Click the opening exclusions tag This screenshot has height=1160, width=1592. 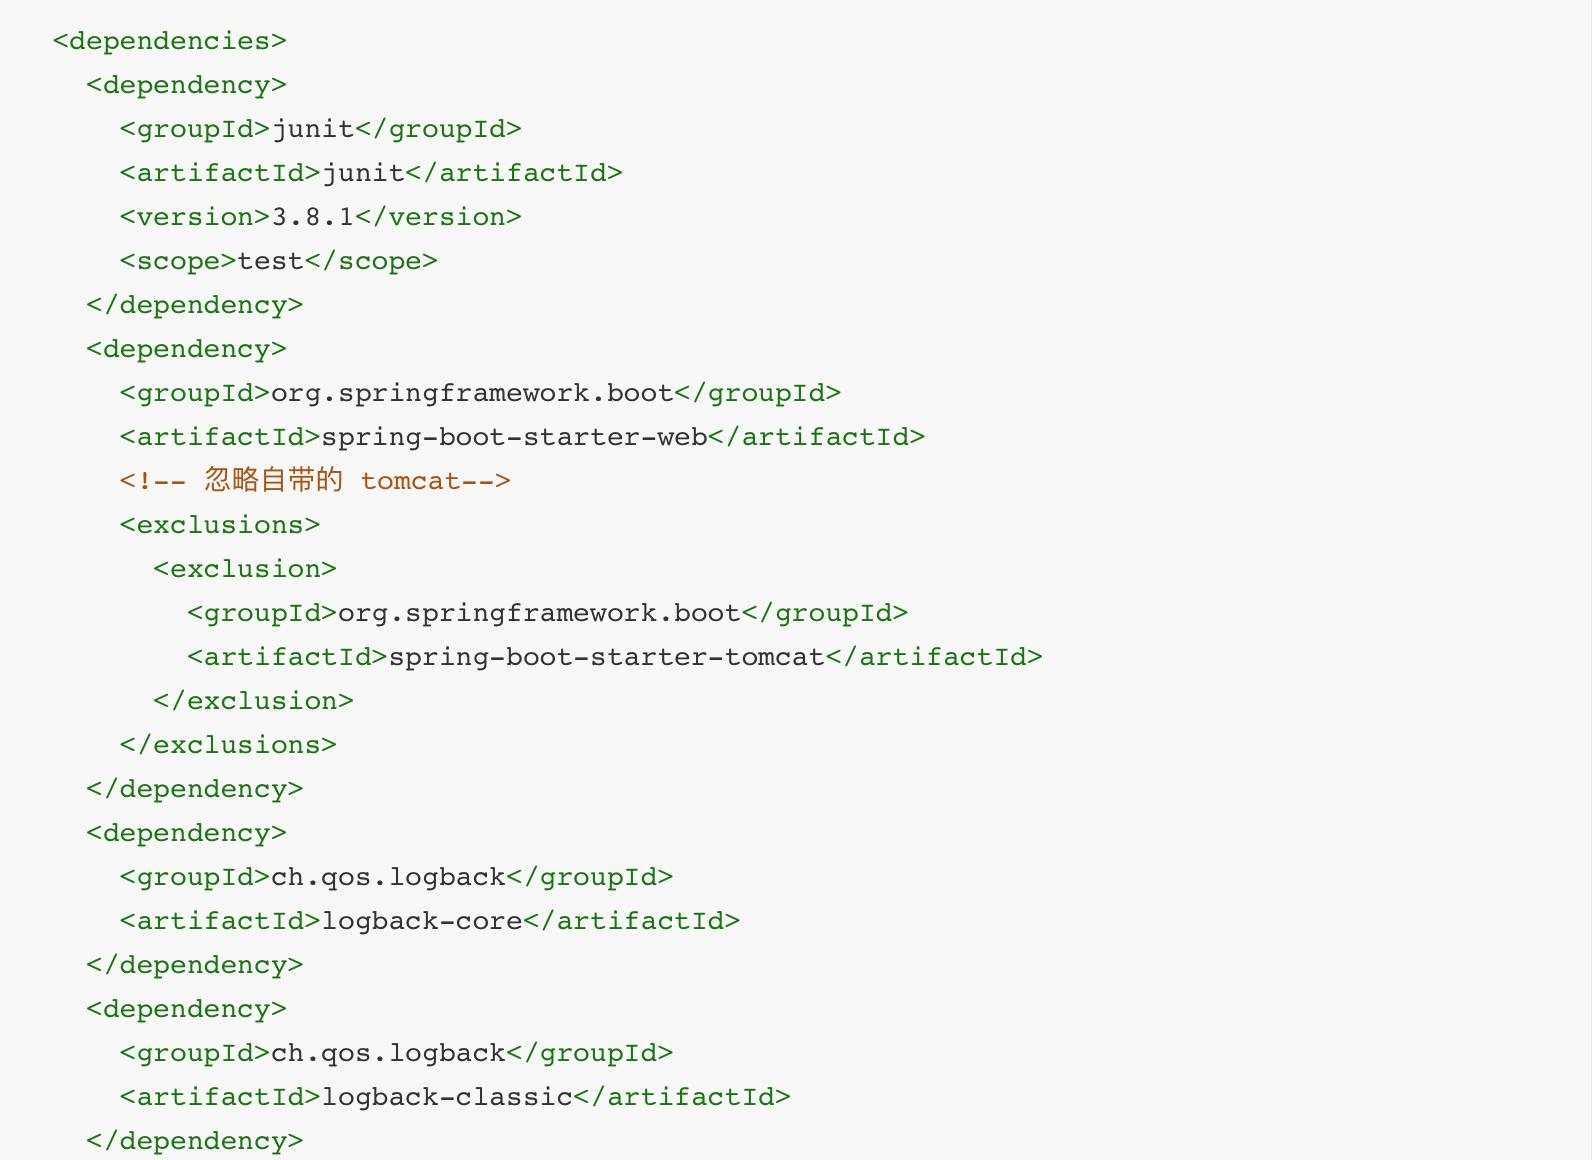(220, 525)
